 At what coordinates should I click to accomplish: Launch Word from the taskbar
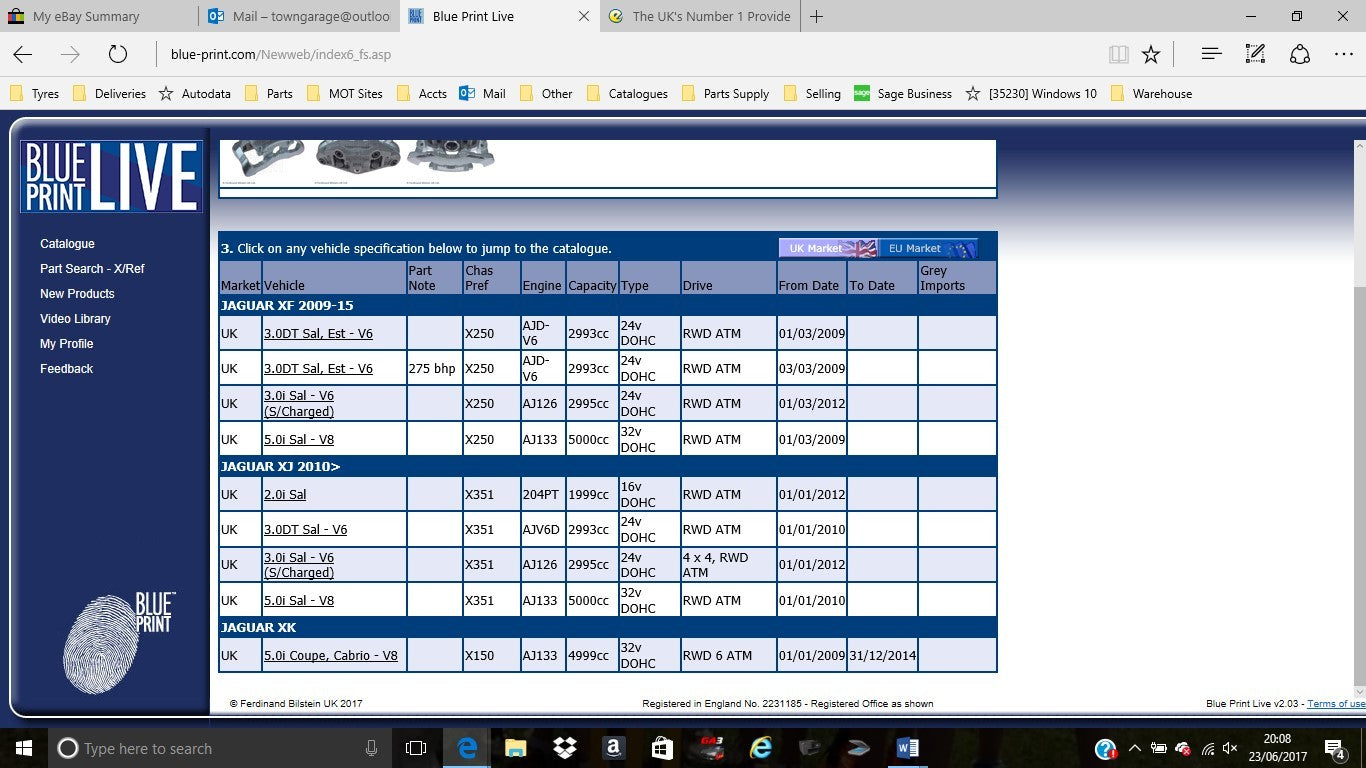click(907, 748)
